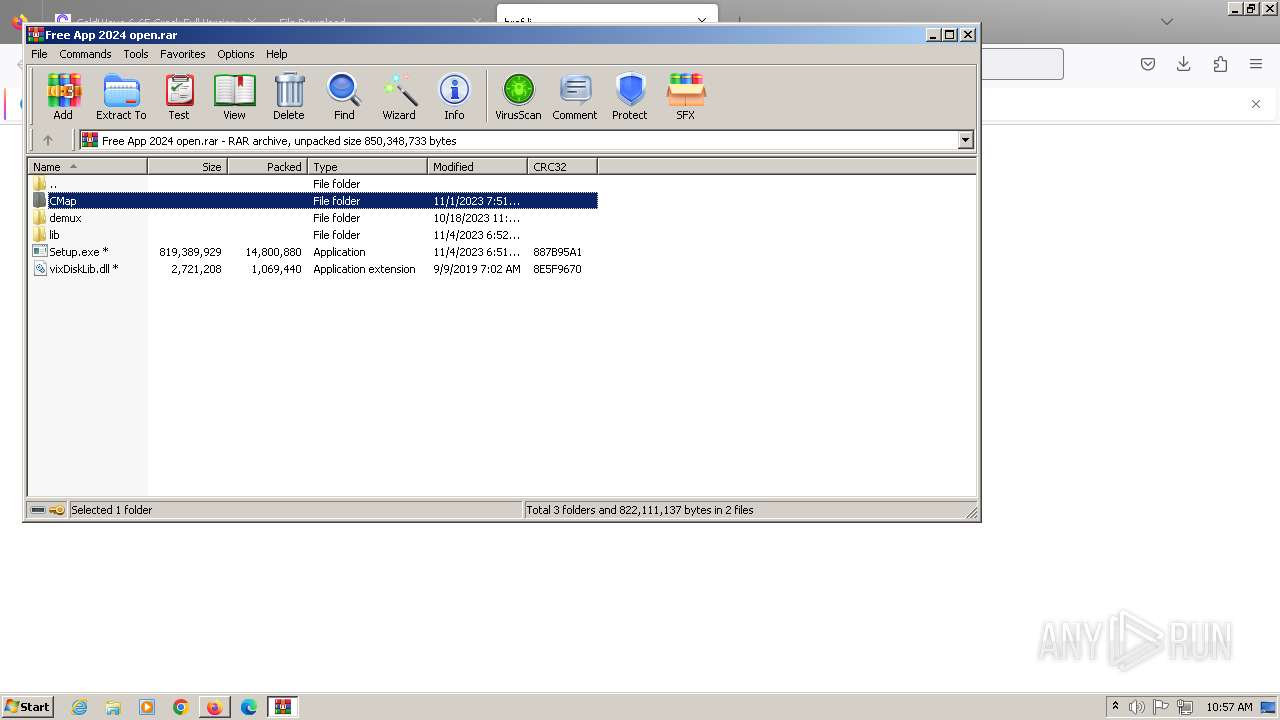Screen dimensions: 1280x720
Task: Open the Windows Start button
Action: 27,706
